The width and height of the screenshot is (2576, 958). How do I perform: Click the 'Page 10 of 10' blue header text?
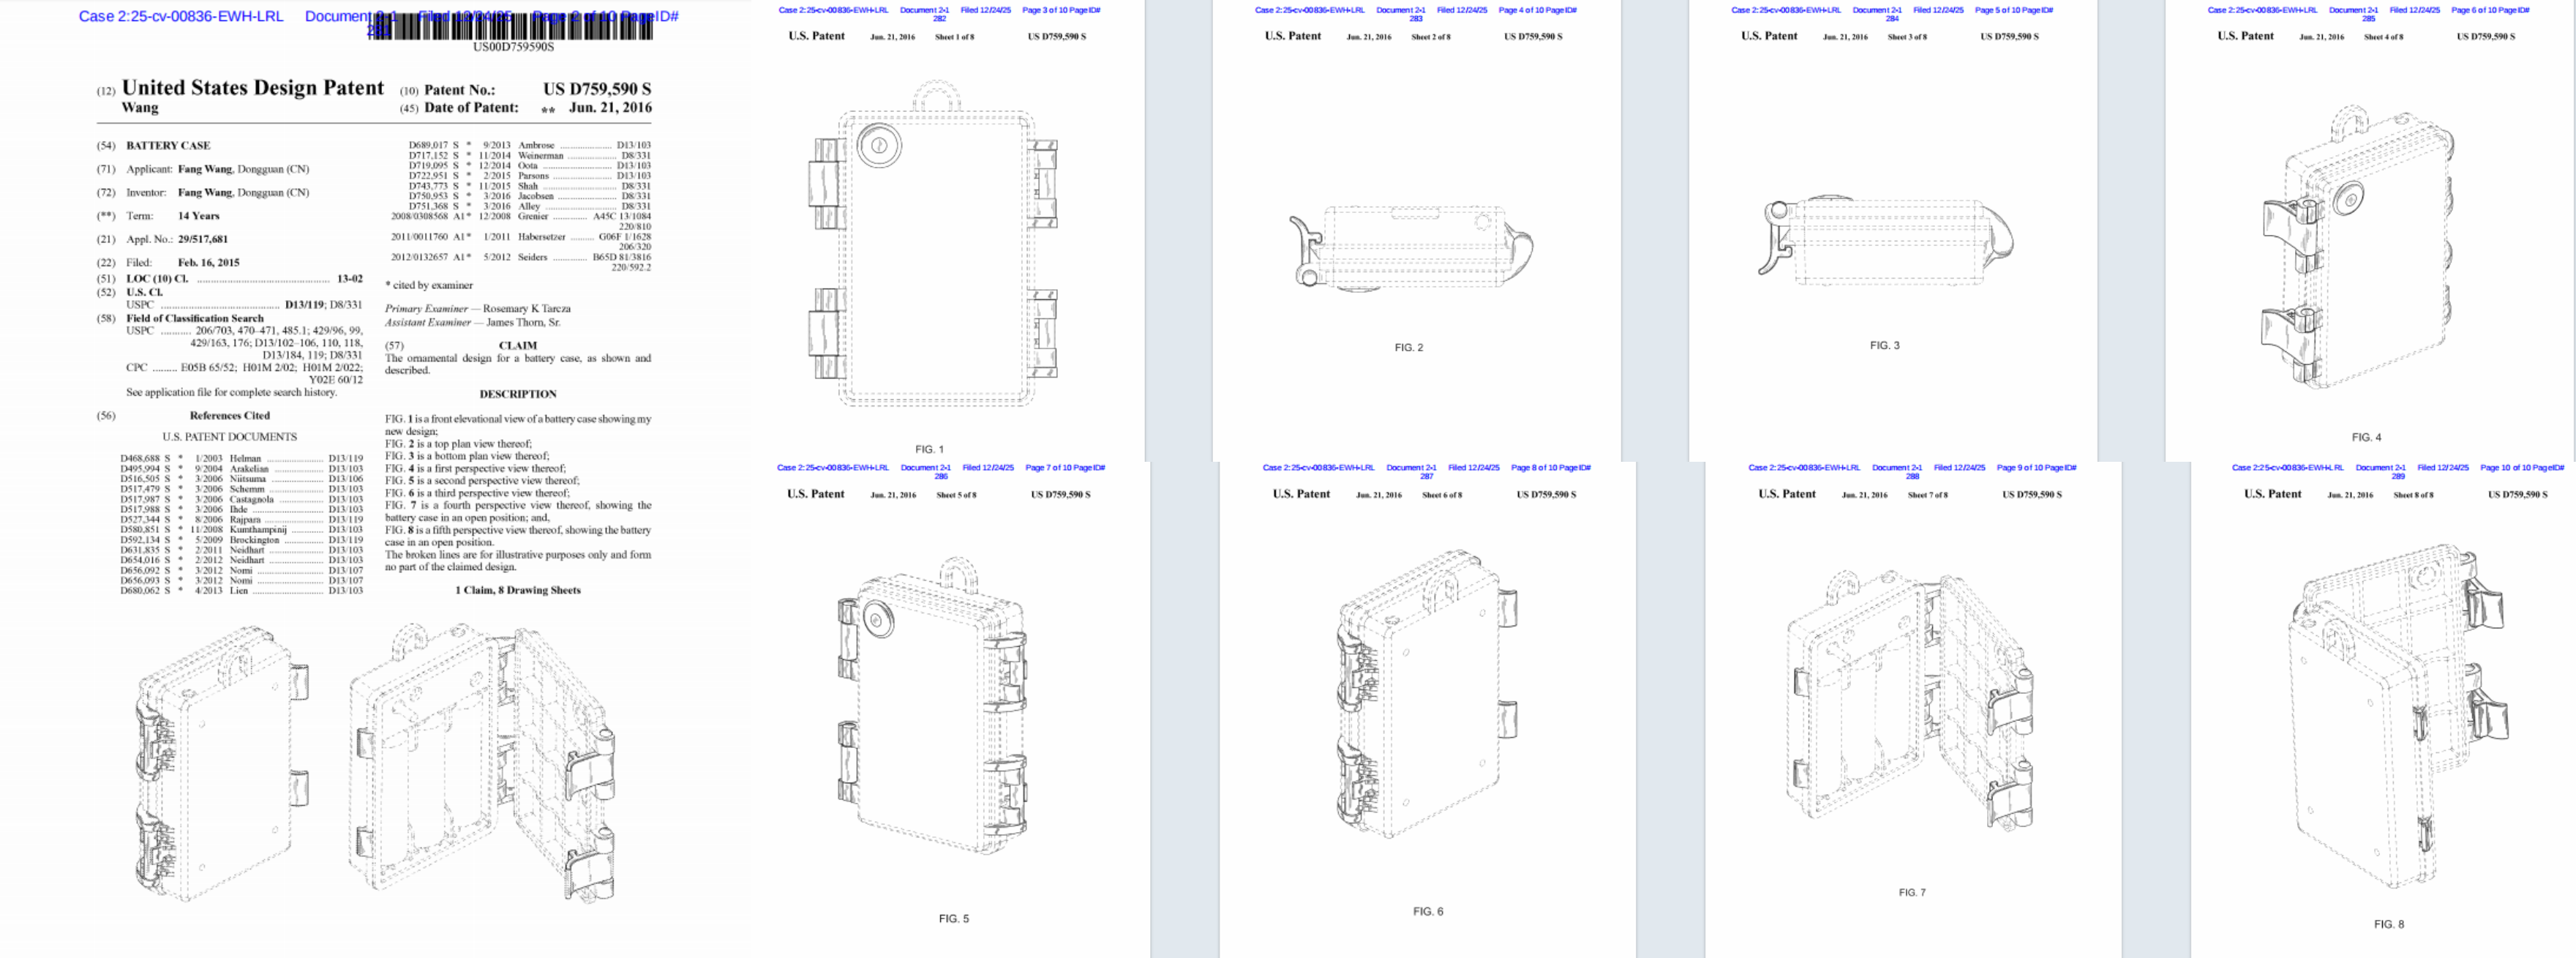2504,467
